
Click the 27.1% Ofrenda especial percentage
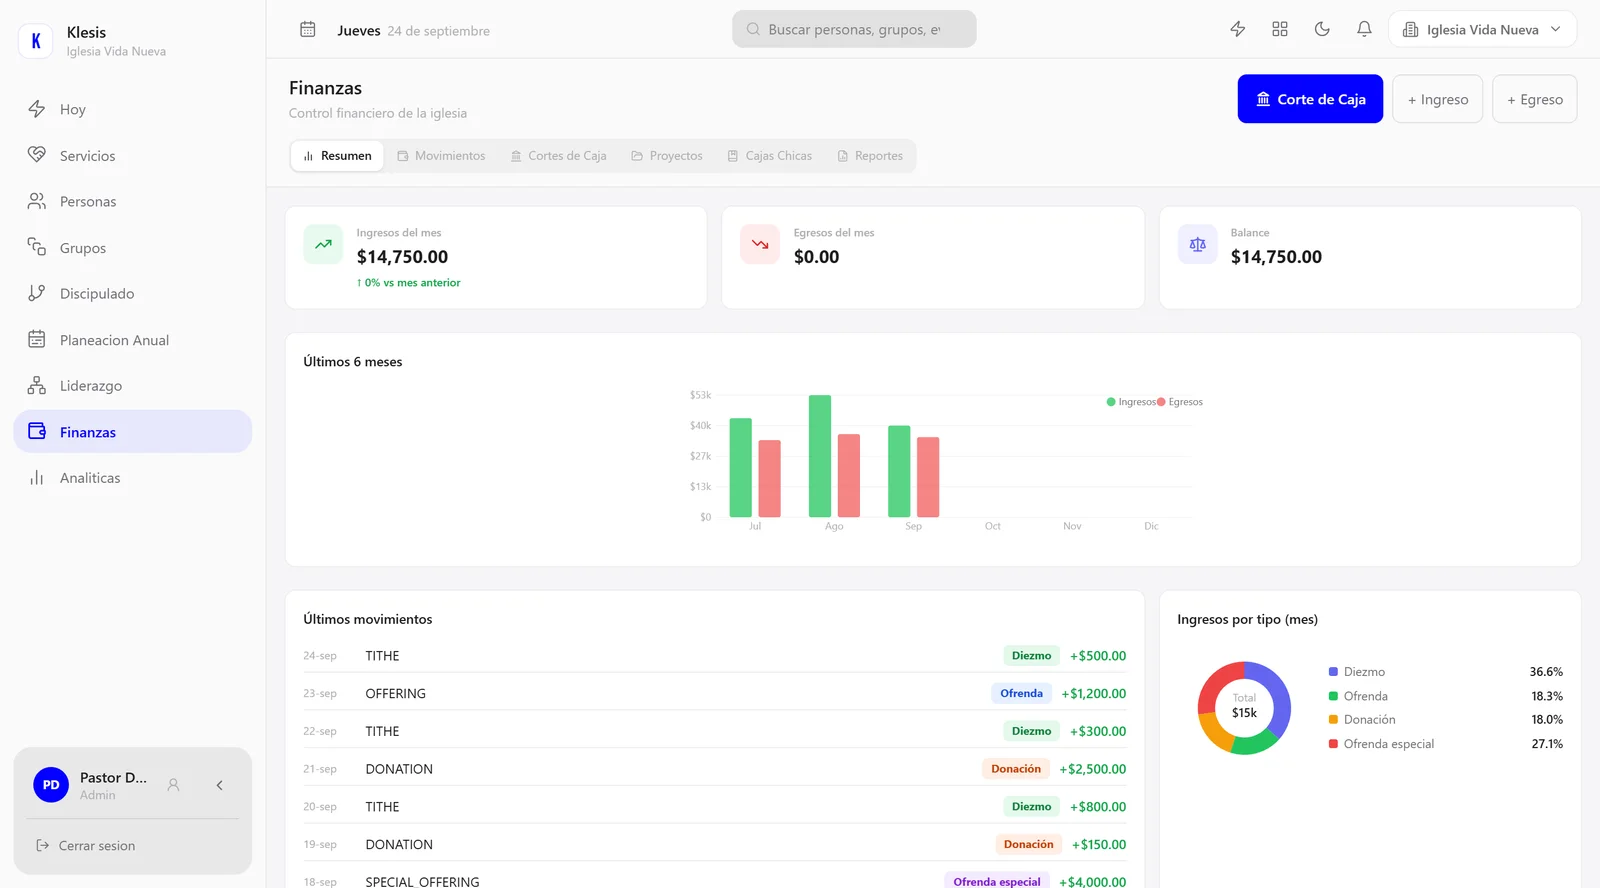pyautogui.click(x=1547, y=744)
